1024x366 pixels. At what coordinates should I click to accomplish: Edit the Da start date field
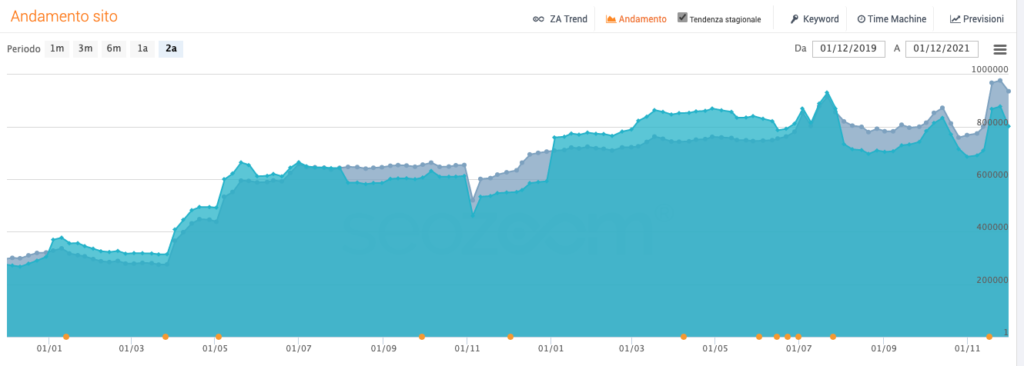(x=848, y=49)
